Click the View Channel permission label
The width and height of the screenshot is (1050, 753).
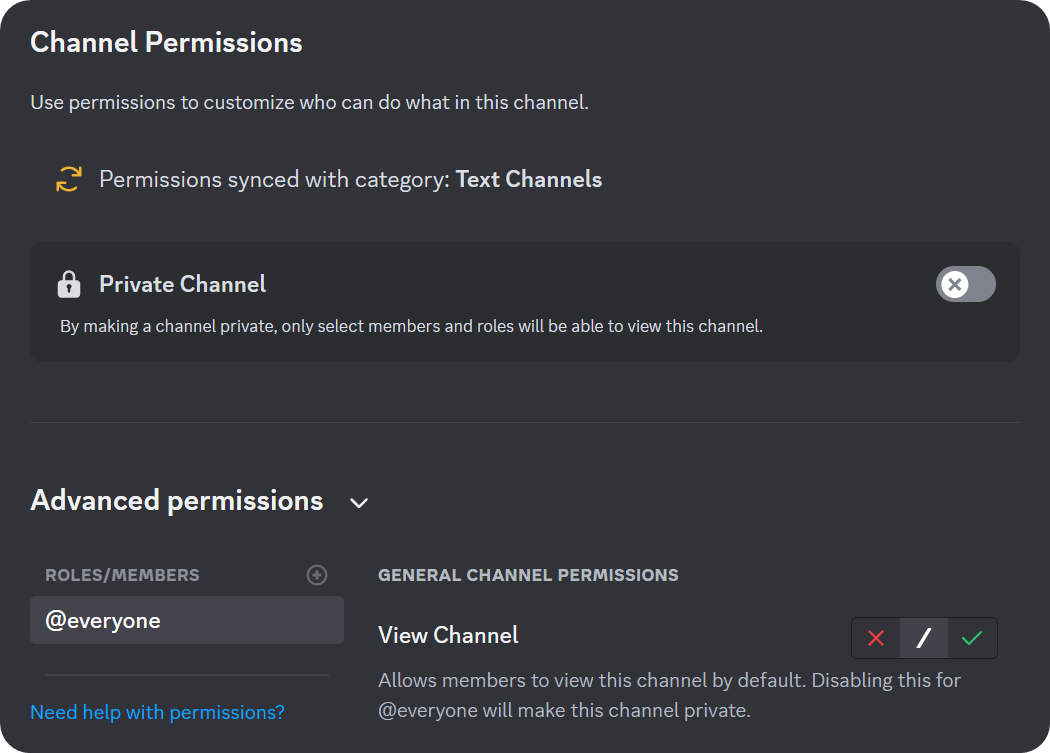tap(448, 635)
